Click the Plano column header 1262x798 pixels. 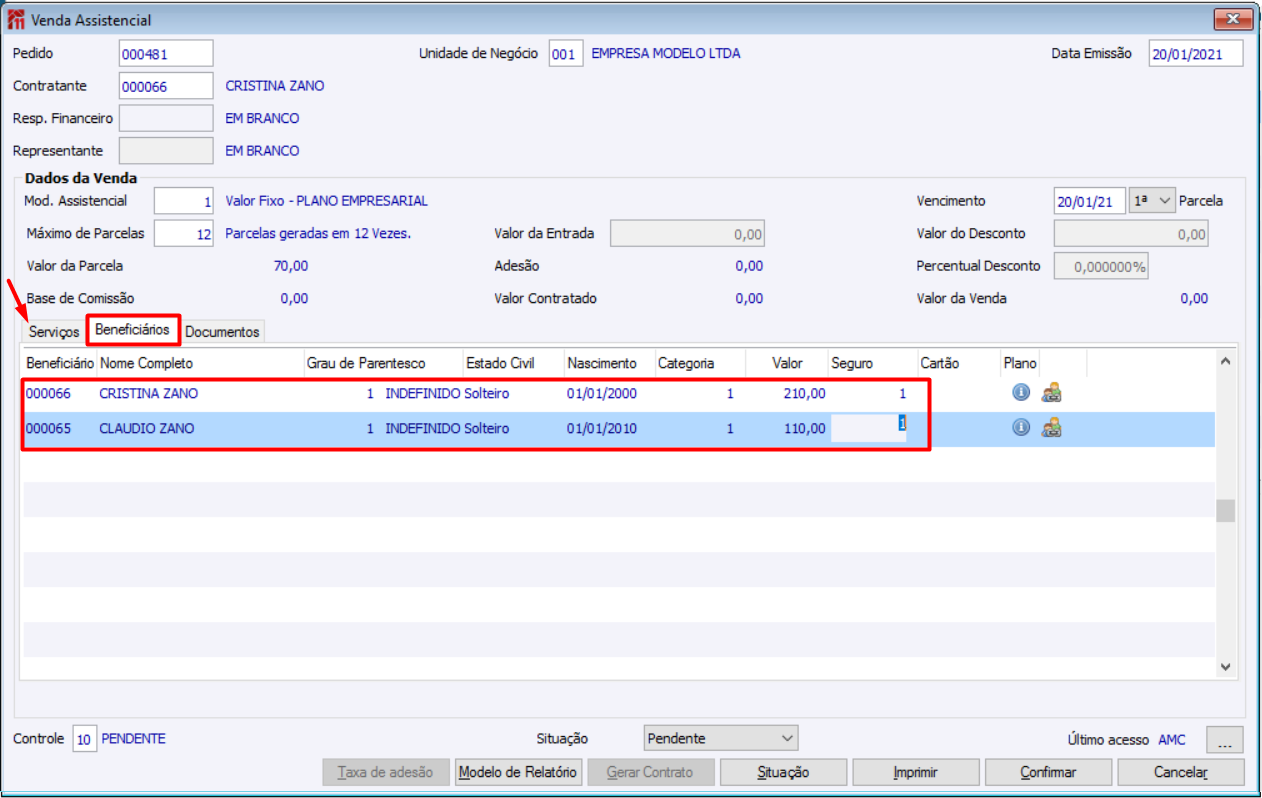(x=1020, y=363)
